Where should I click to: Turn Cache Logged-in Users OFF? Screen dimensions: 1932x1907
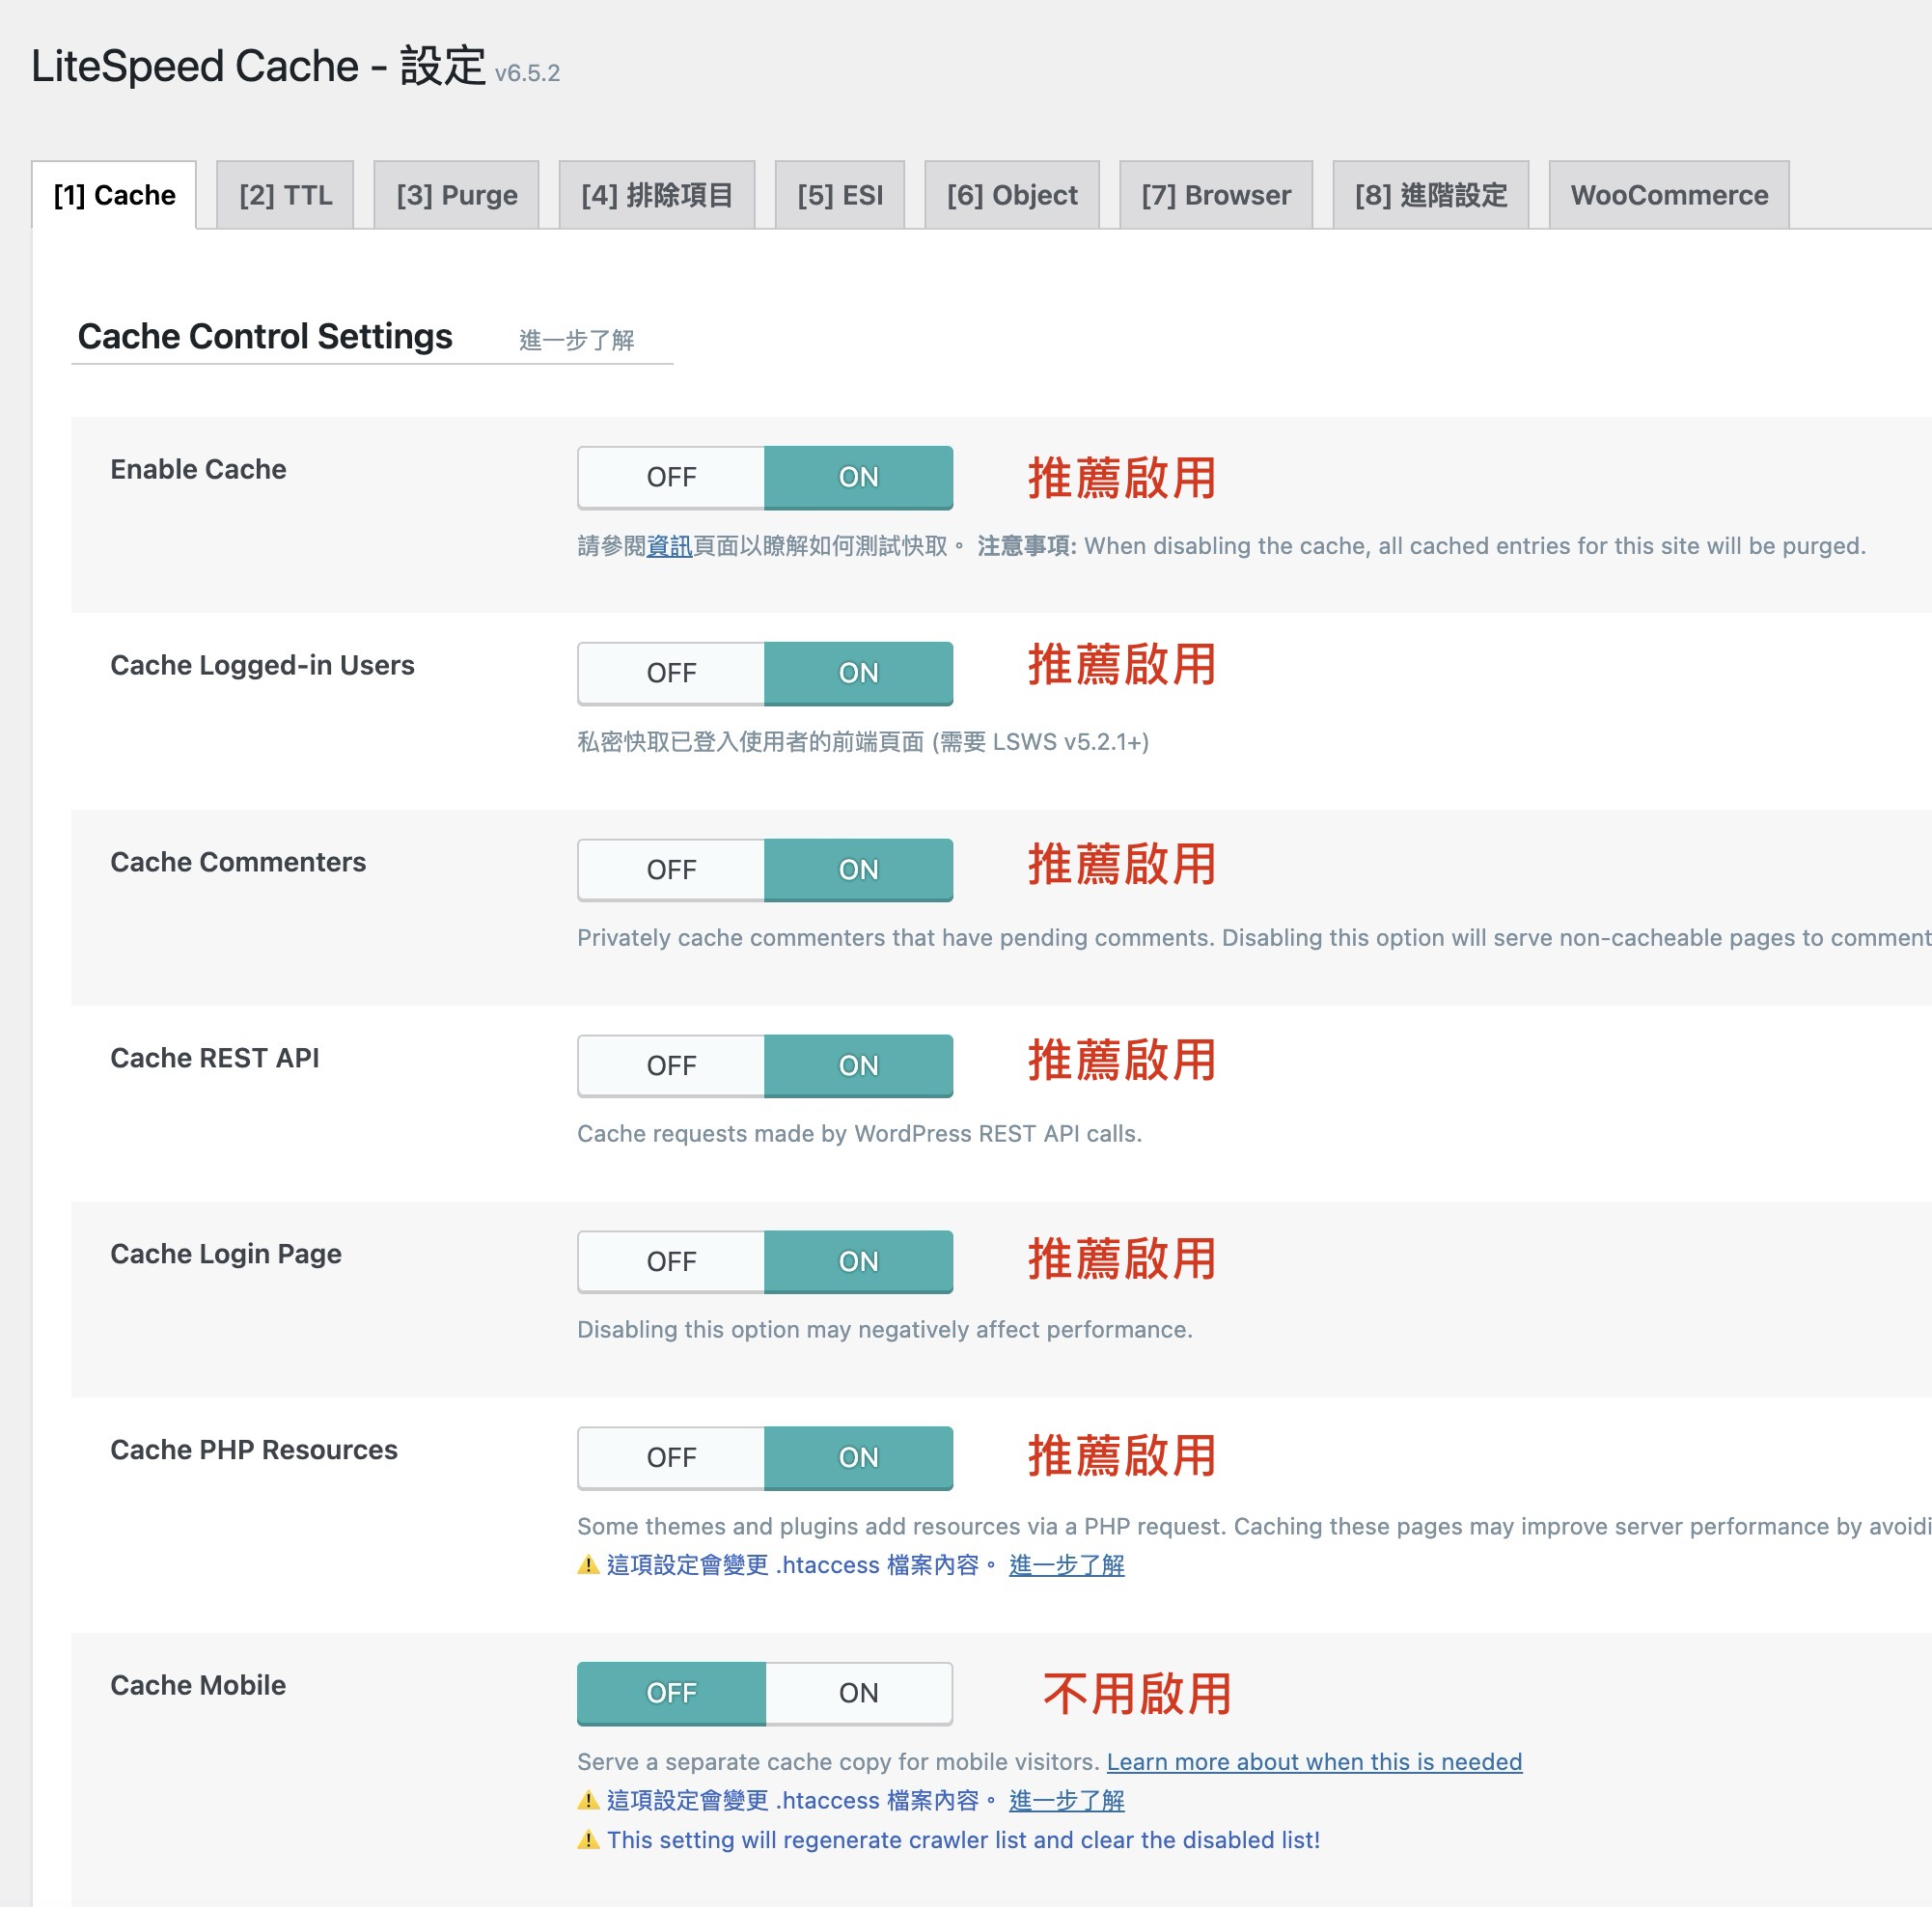pyautogui.click(x=671, y=673)
